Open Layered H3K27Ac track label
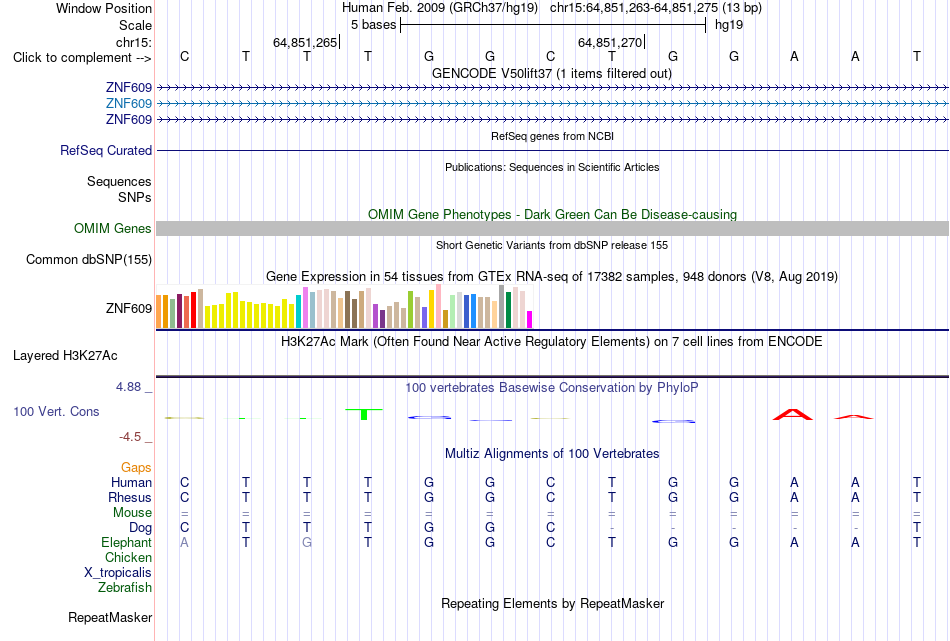This screenshot has height=641, width=950. (65, 356)
